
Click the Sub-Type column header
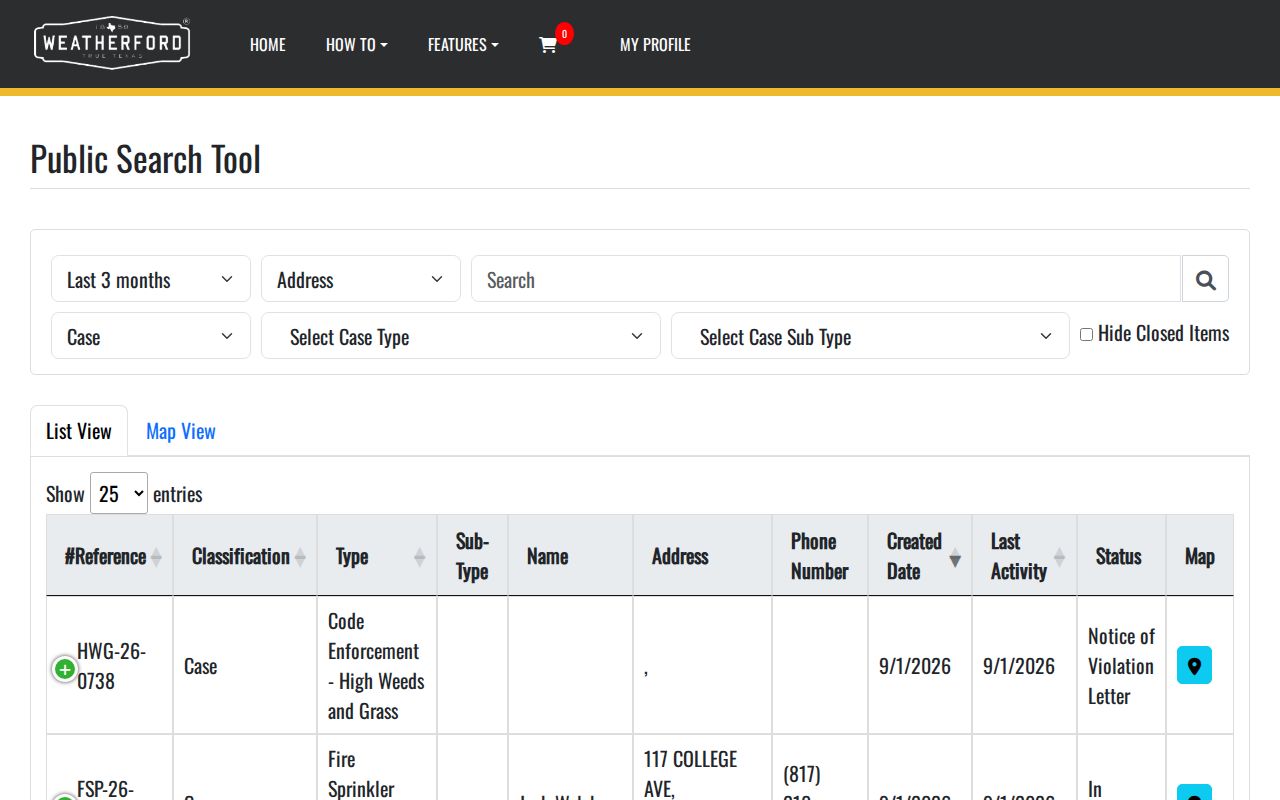click(x=472, y=556)
